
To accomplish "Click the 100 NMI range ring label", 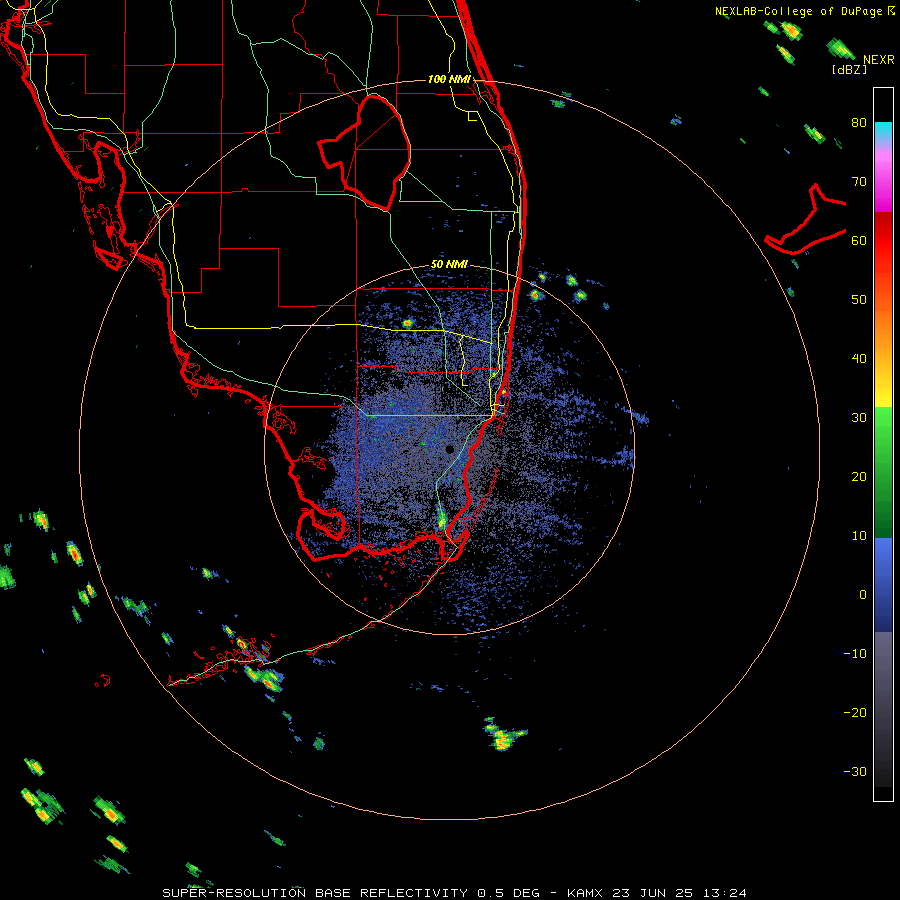I will click(449, 79).
